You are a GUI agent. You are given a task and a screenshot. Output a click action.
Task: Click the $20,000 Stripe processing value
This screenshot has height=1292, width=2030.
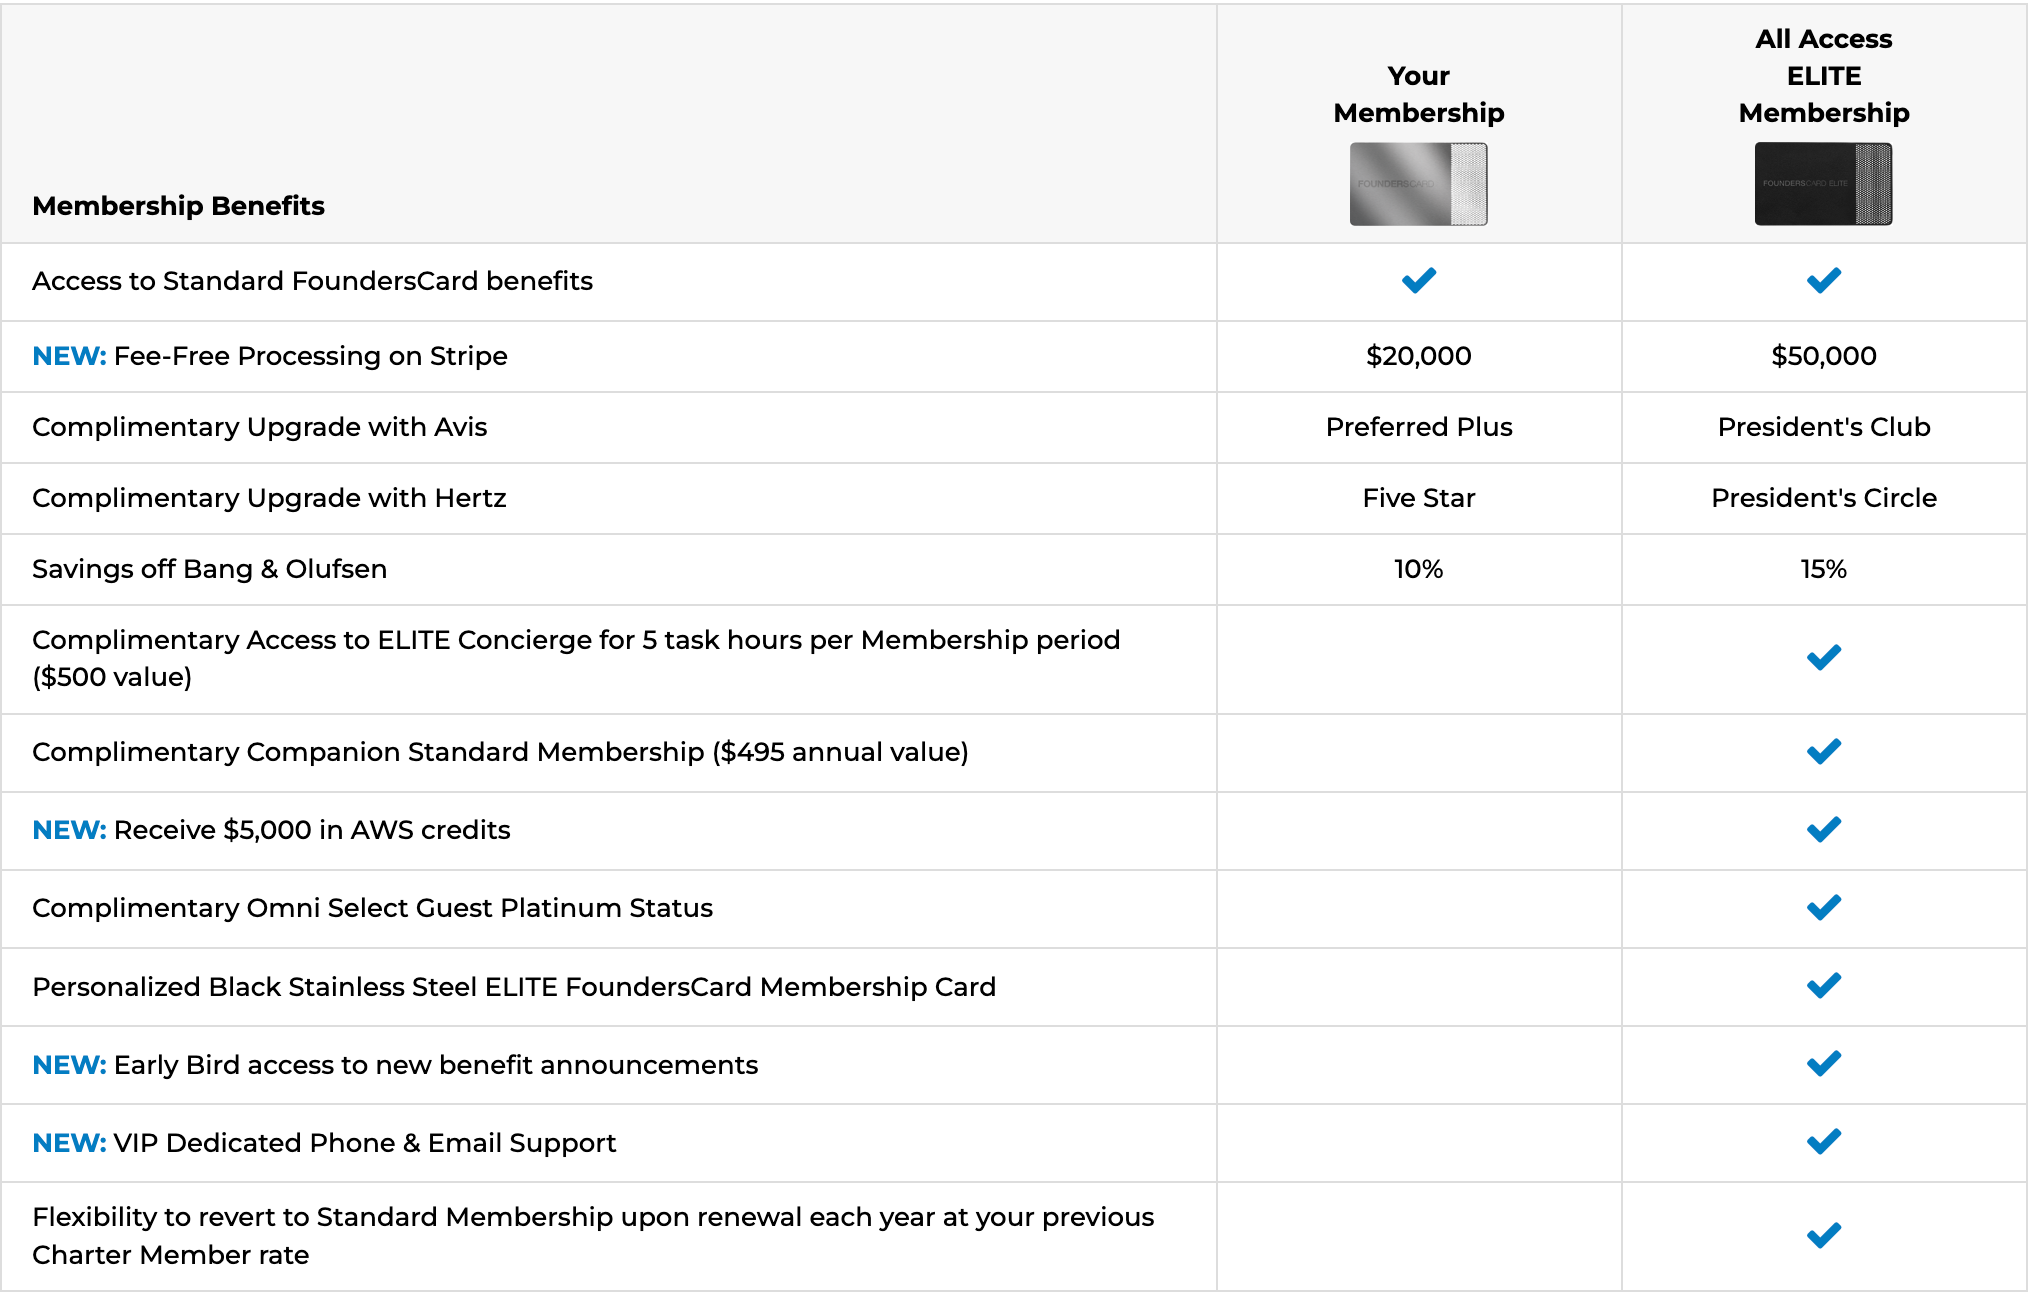1418,356
